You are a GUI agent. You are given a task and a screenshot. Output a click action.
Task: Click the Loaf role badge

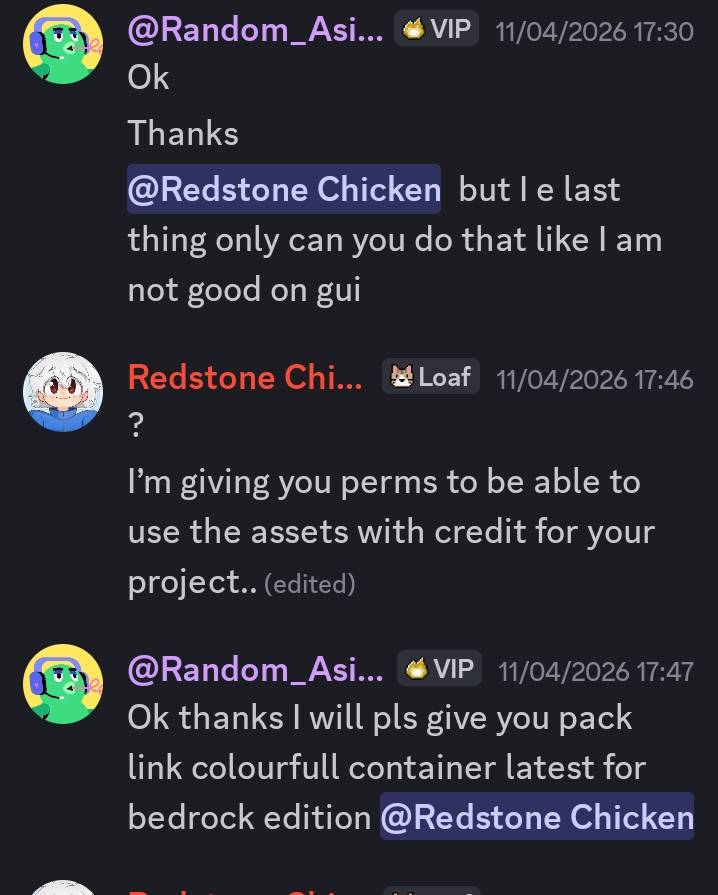[x=430, y=376]
